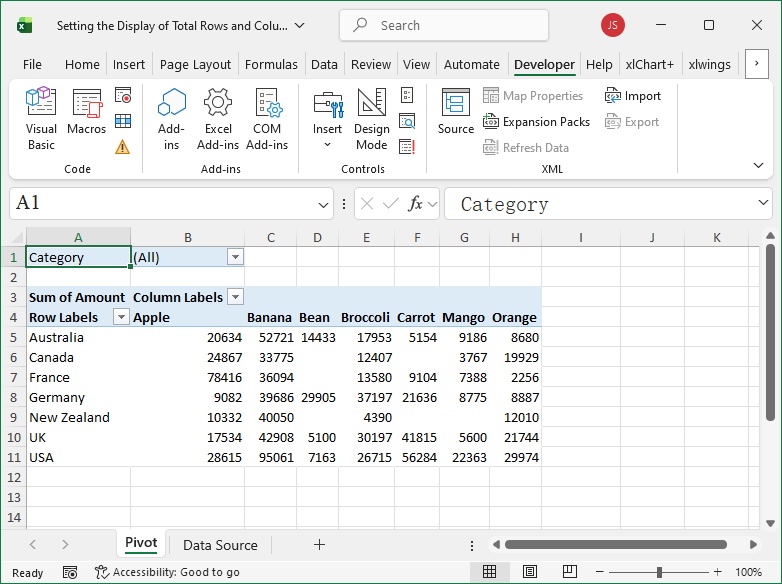Open the XML Source pane
Screen dimensions: 782x584
(x=456, y=111)
